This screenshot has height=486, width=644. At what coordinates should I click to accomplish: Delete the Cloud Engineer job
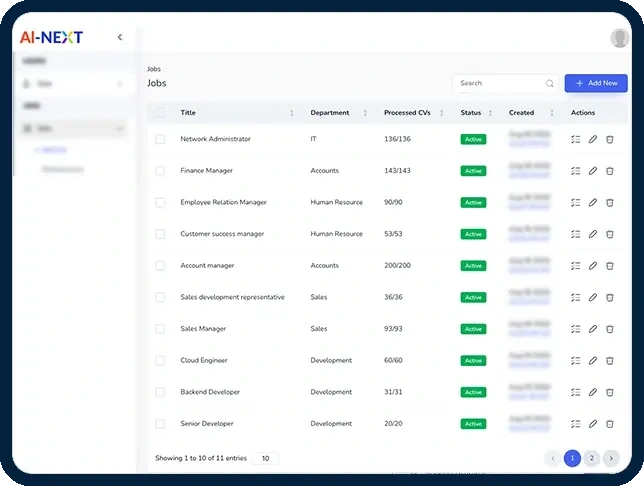click(610, 361)
